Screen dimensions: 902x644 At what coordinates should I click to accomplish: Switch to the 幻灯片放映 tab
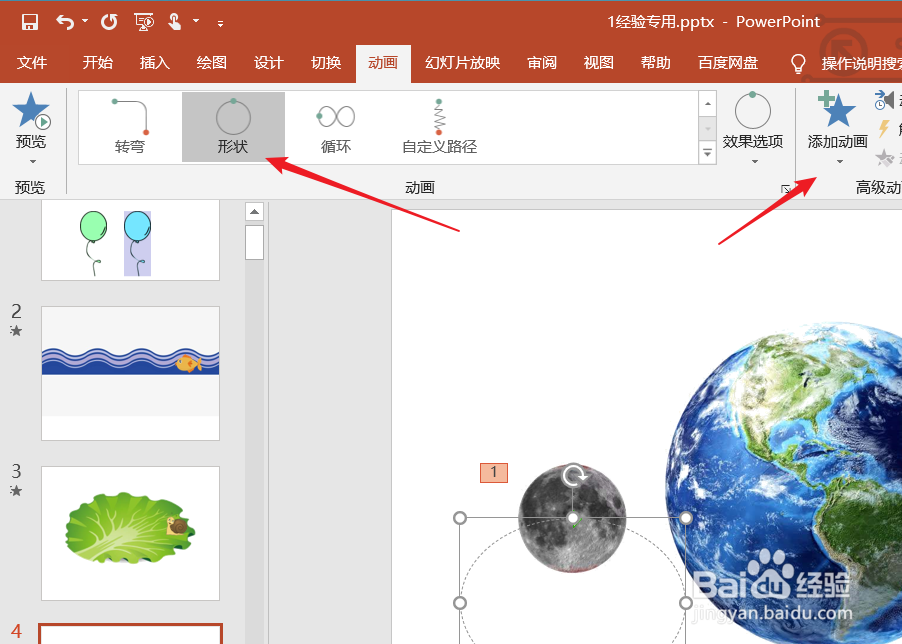click(463, 63)
